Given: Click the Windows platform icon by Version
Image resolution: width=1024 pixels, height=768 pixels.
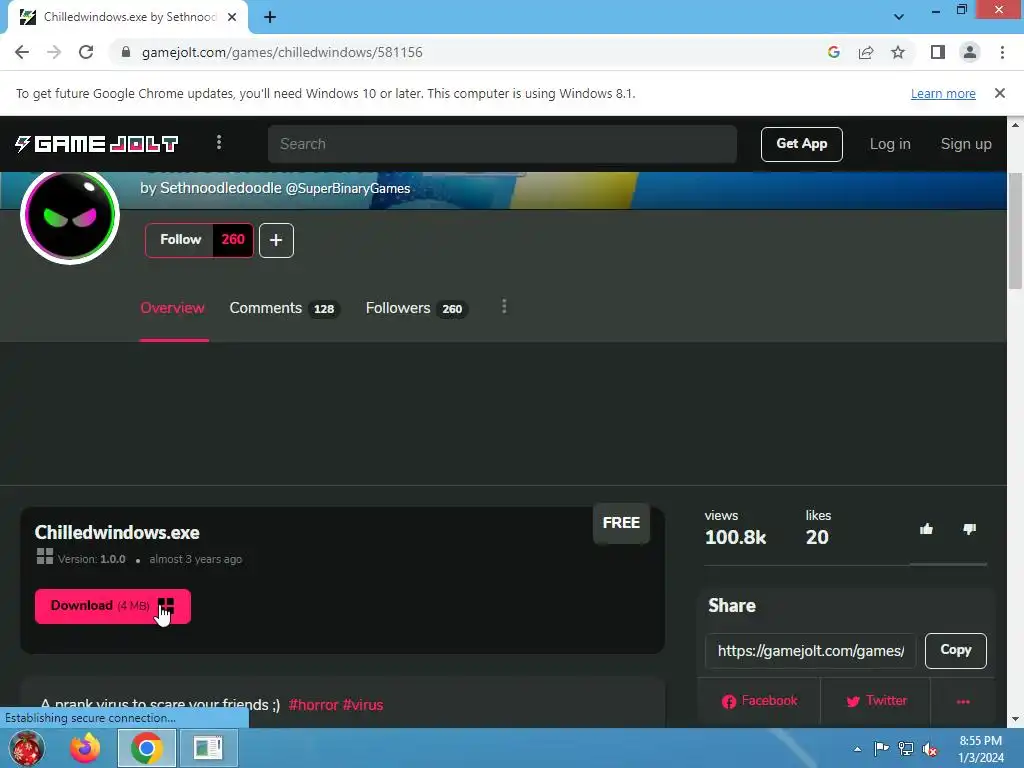Looking at the screenshot, I should (x=45, y=556).
